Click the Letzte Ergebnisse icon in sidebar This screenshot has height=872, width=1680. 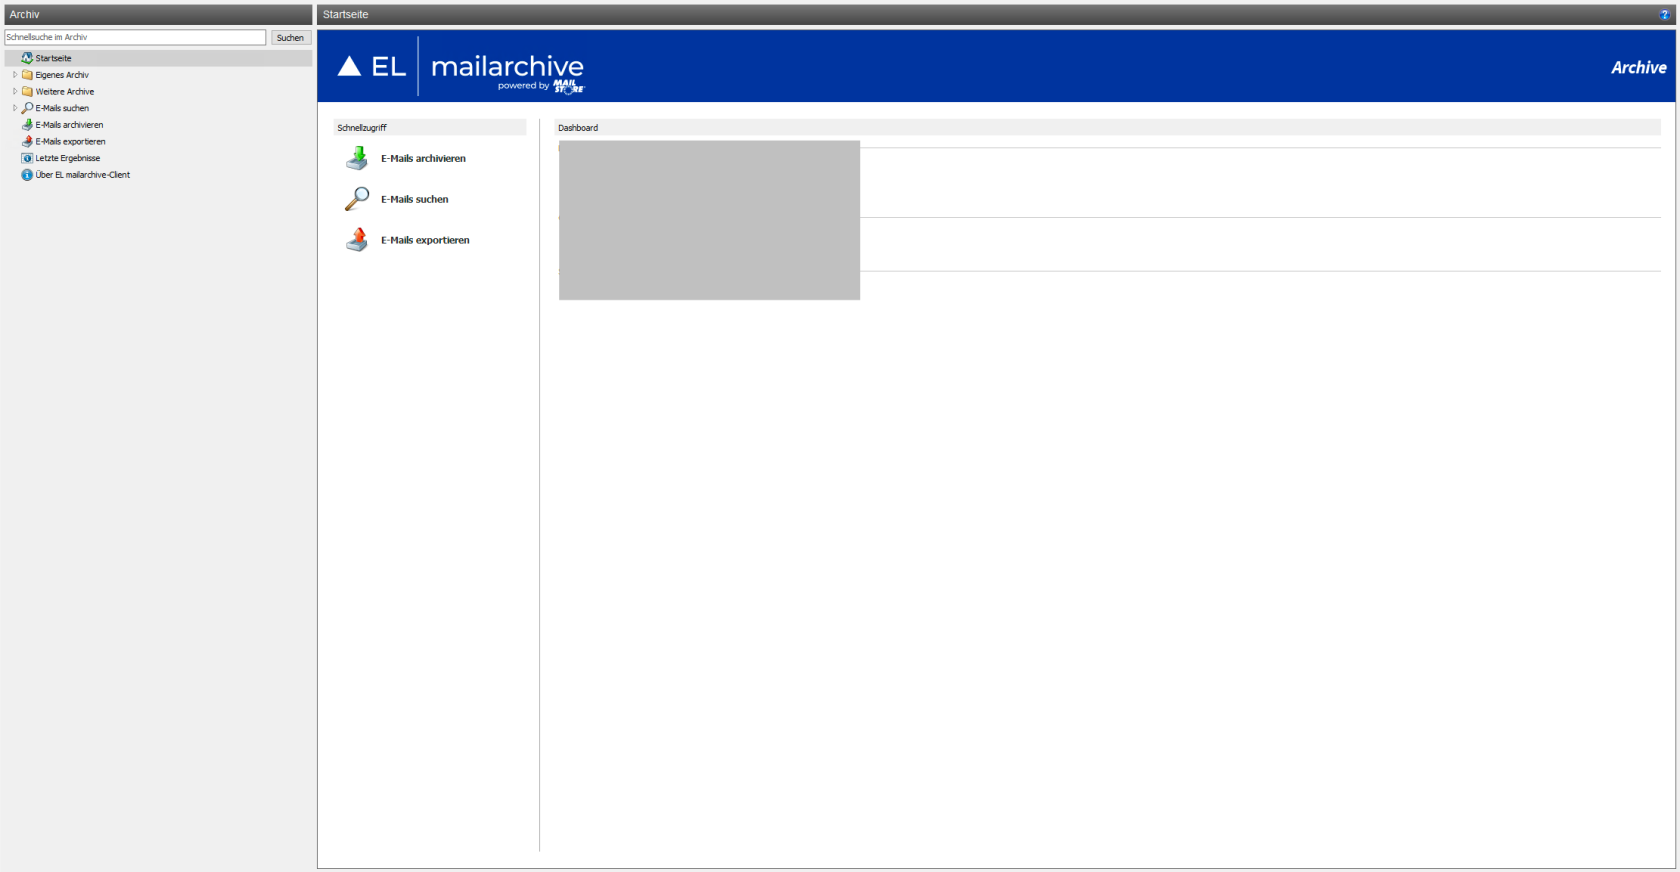(27, 158)
